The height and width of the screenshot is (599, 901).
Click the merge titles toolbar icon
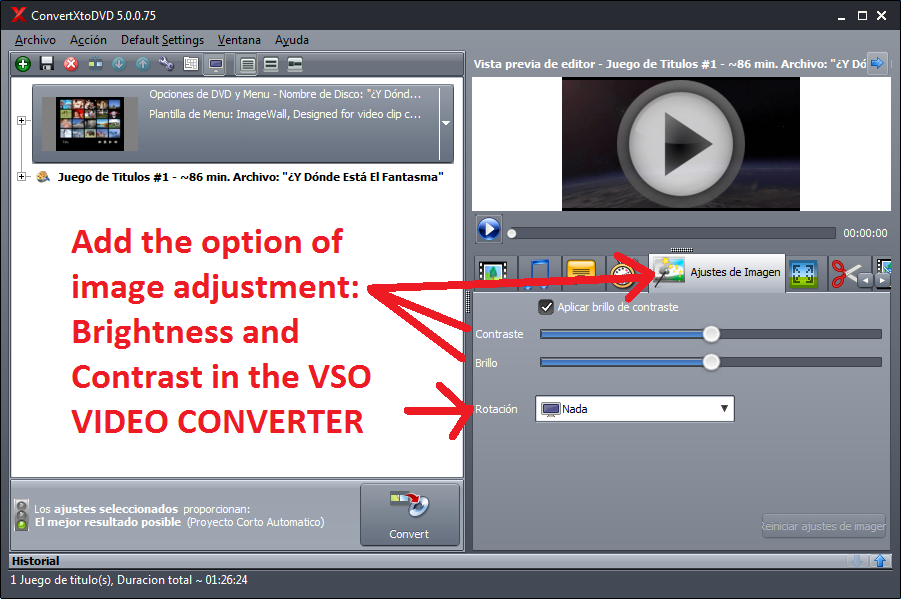95,64
